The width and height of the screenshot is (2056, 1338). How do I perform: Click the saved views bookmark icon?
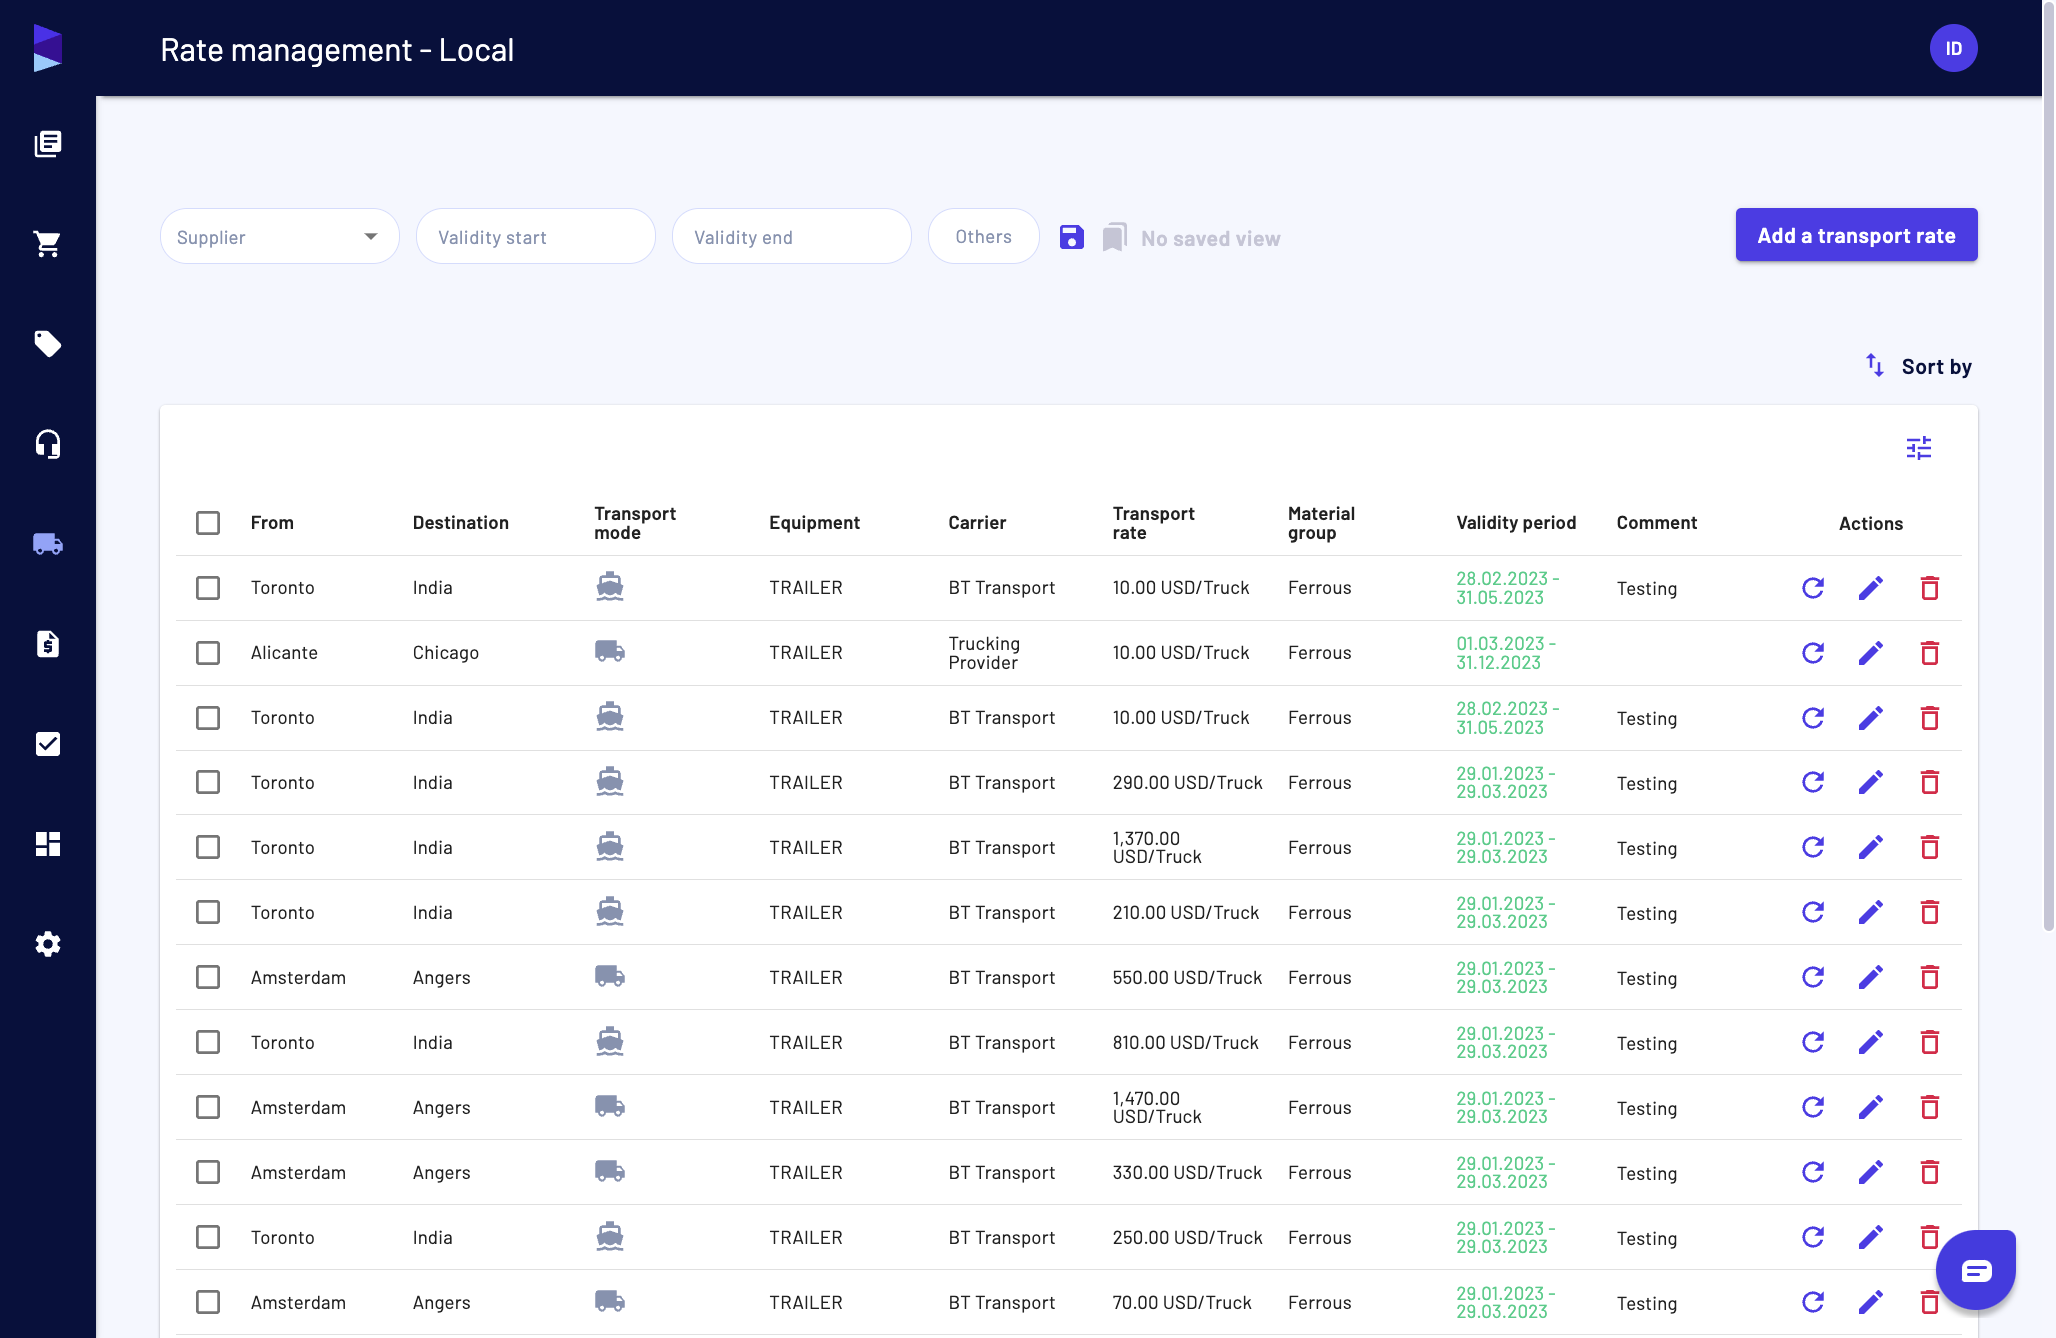(1115, 237)
